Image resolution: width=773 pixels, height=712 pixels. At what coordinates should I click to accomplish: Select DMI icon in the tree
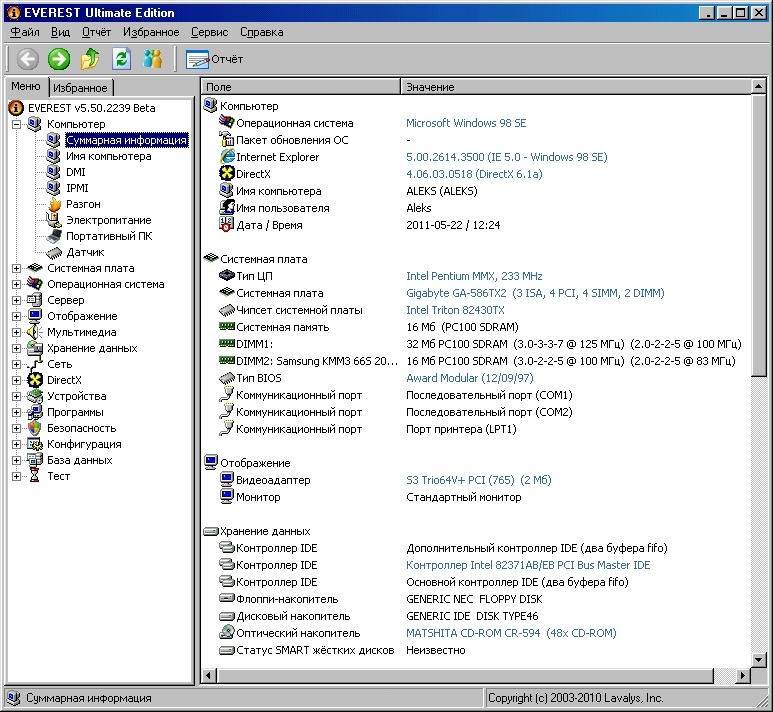click(x=53, y=172)
